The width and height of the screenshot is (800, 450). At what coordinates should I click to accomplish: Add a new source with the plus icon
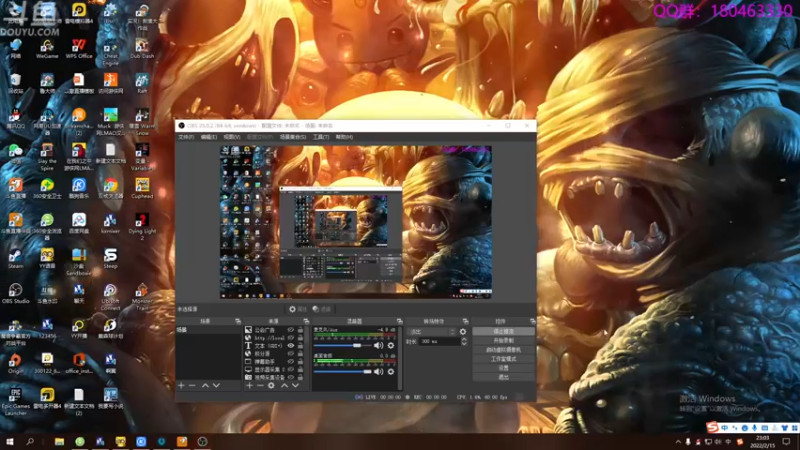[x=249, y=385]
